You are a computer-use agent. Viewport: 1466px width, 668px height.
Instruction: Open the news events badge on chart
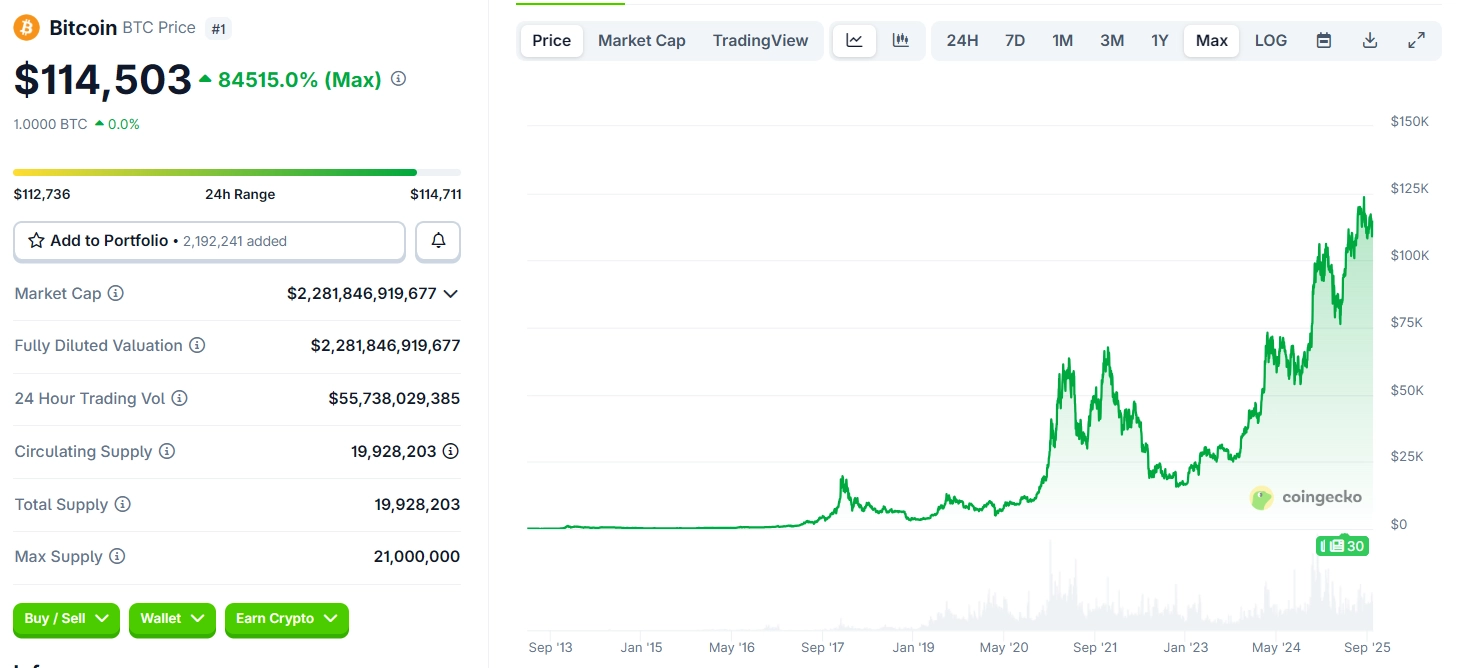click(x=1343, y=546)
